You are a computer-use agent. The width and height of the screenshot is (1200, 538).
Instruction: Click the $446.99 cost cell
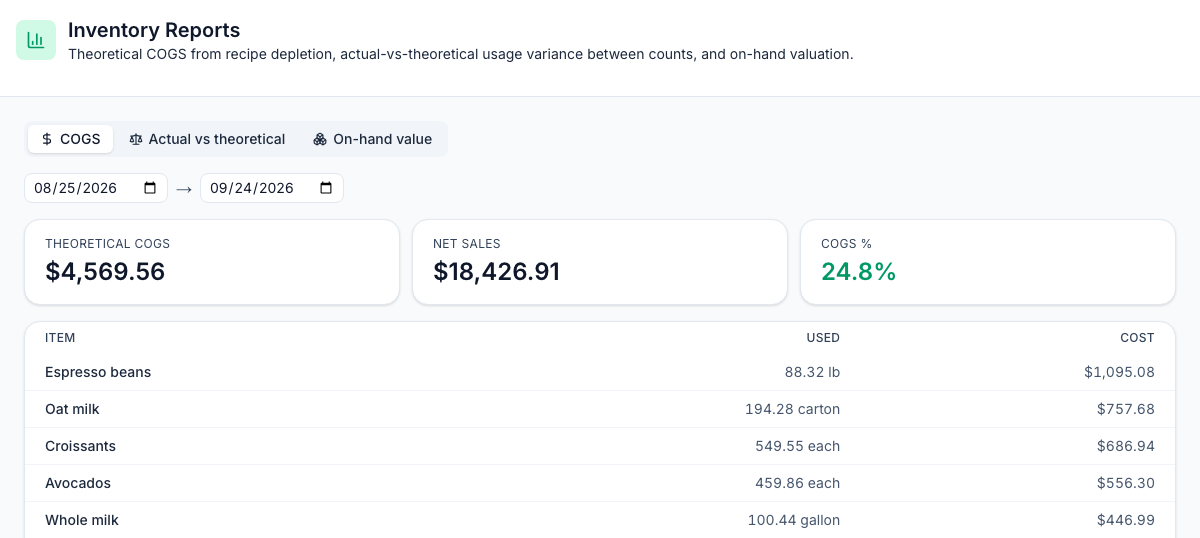[x=1126, y=520]
